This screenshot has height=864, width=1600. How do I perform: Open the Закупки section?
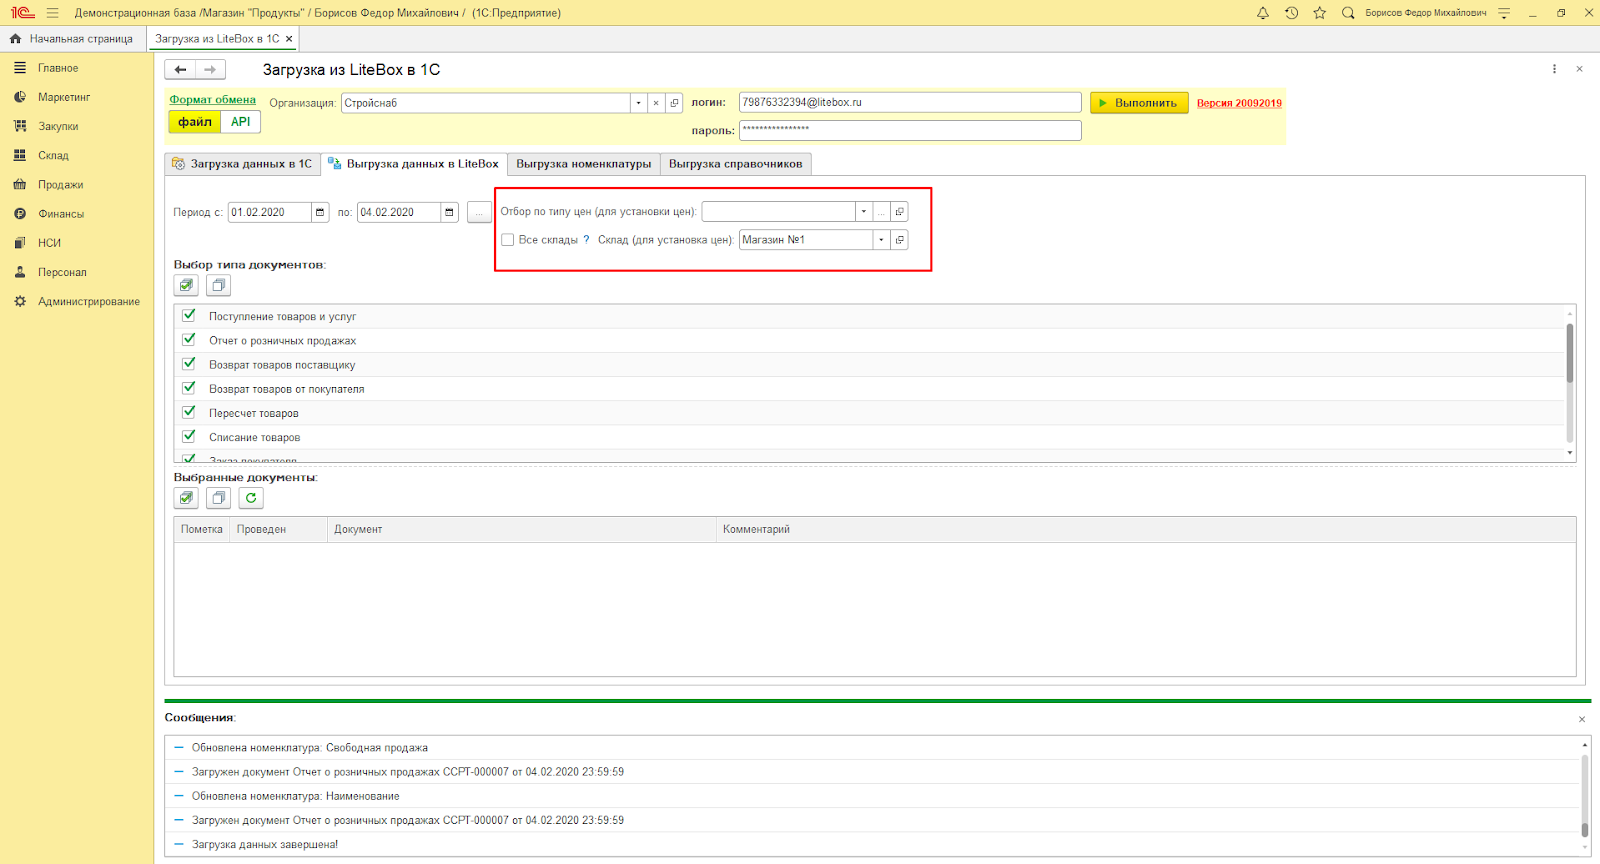point(58,126)
